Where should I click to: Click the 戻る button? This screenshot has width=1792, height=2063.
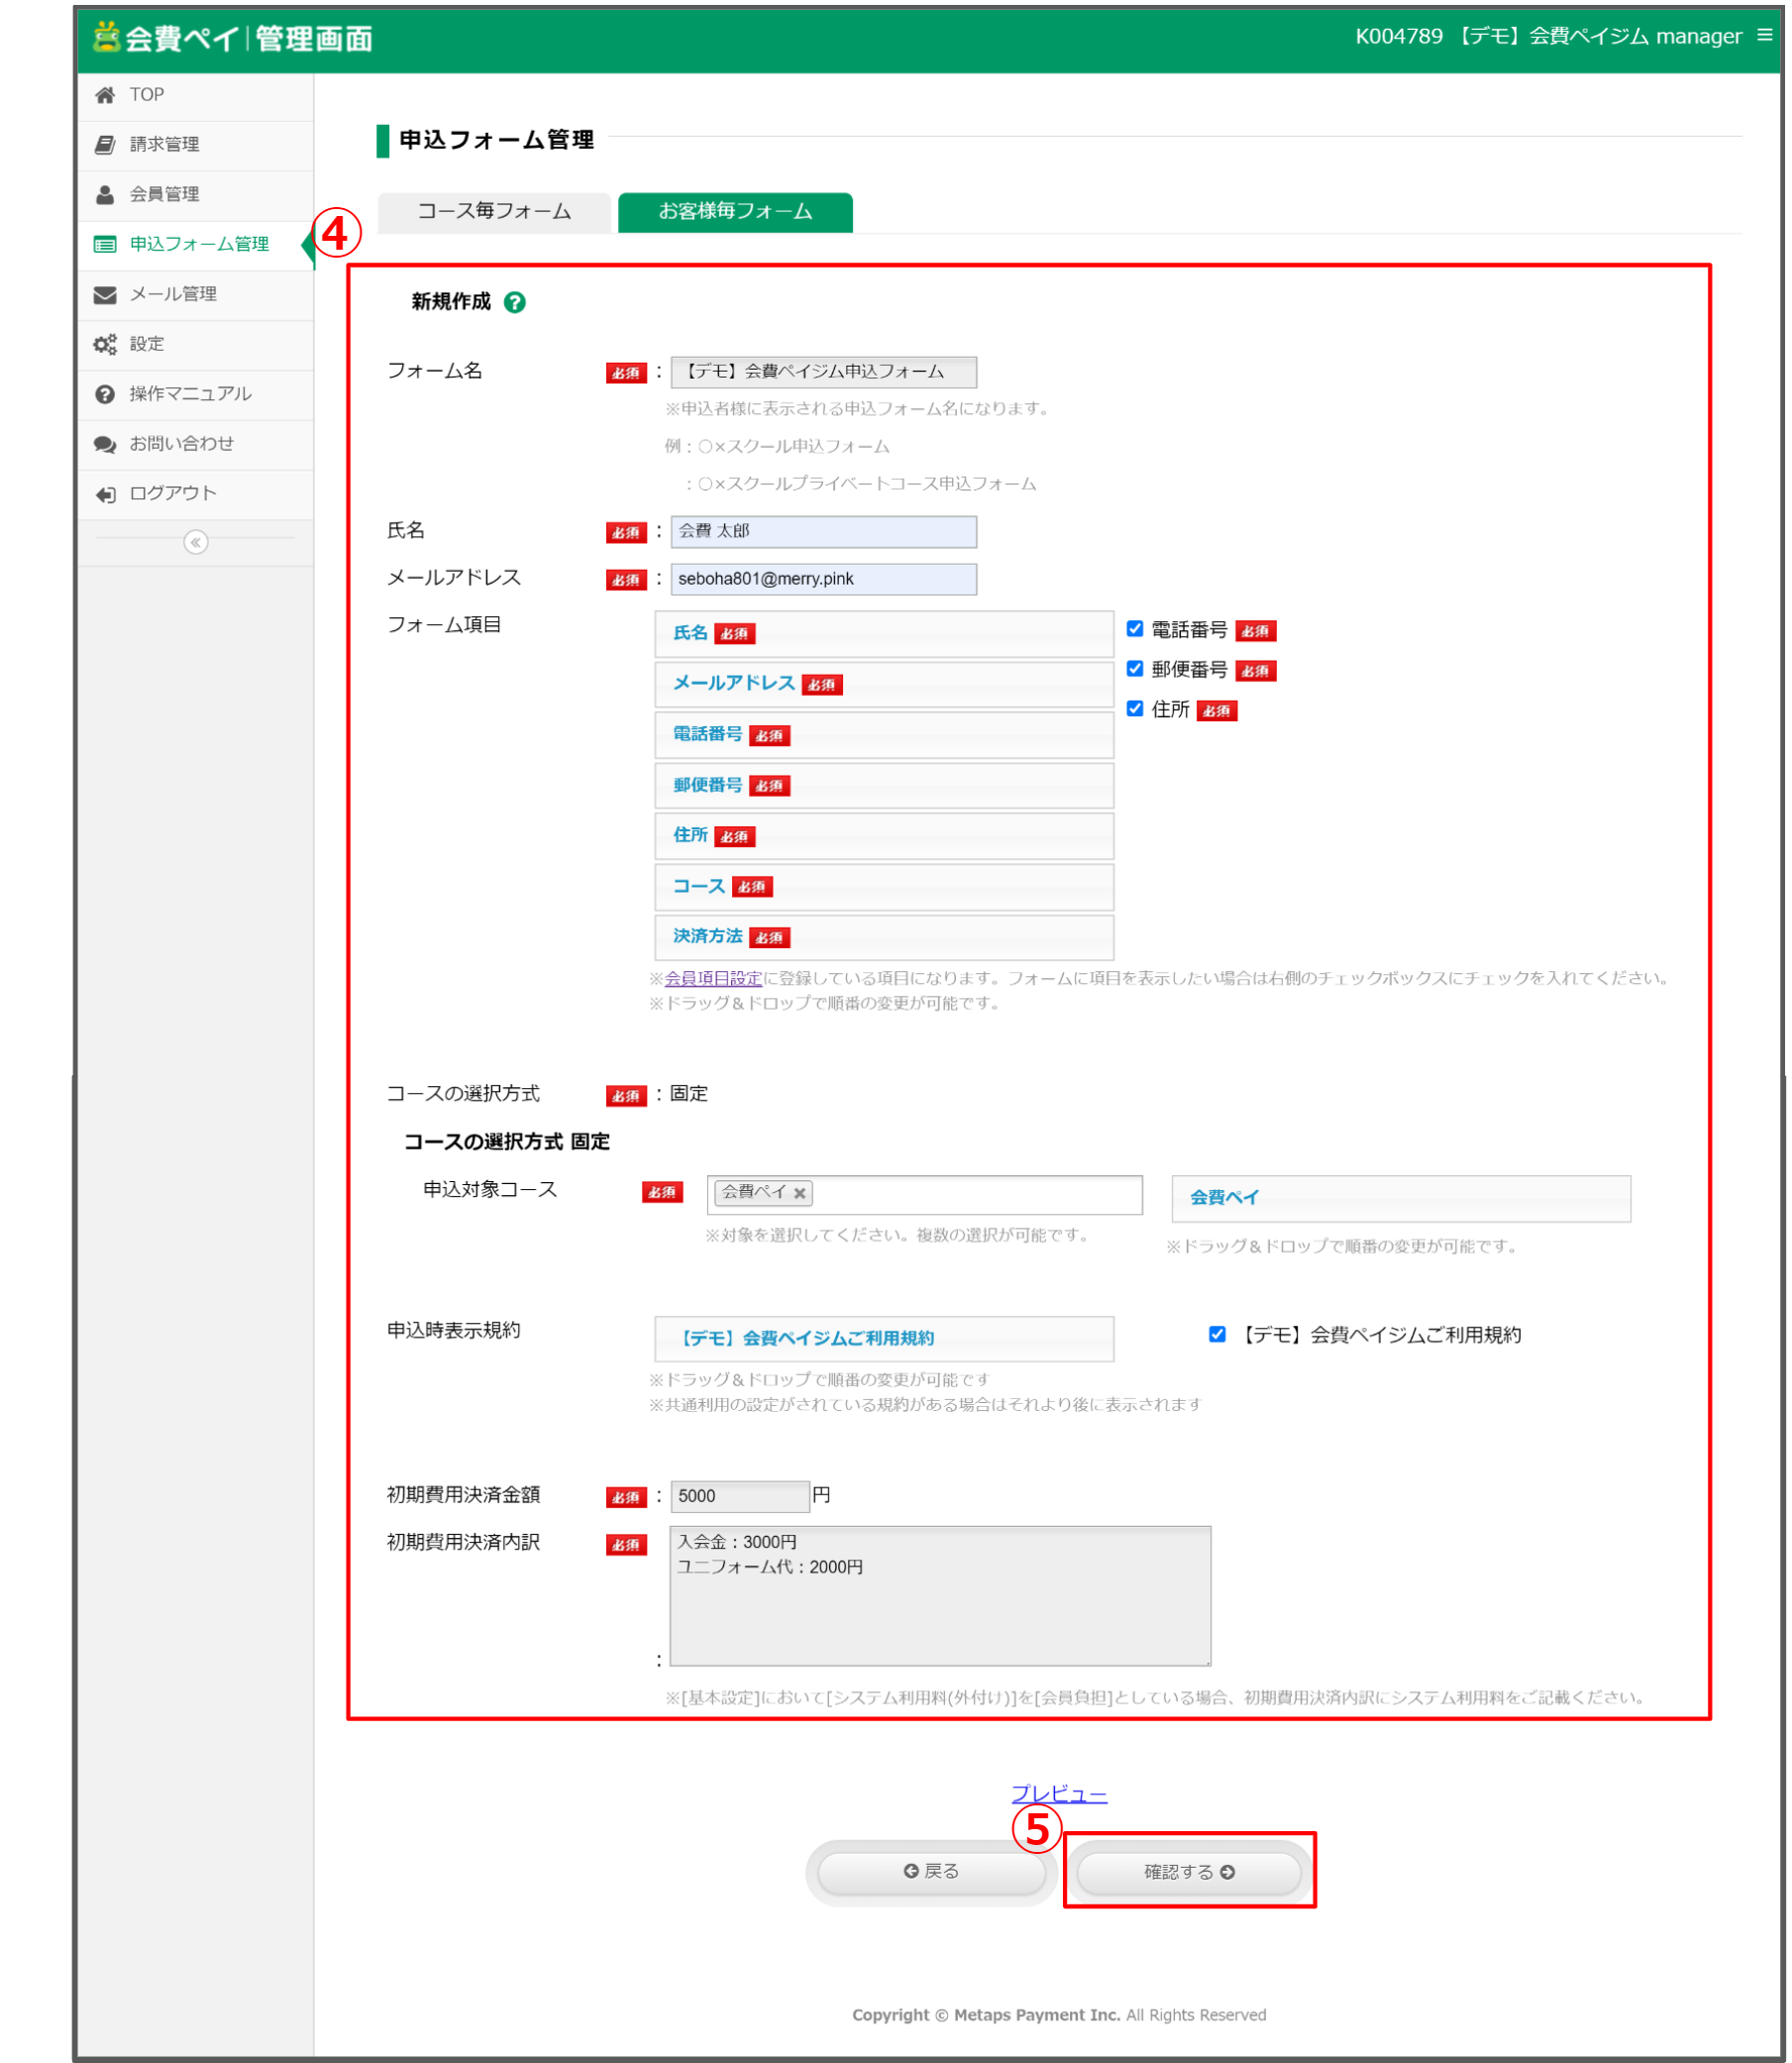coord(933,1875)
